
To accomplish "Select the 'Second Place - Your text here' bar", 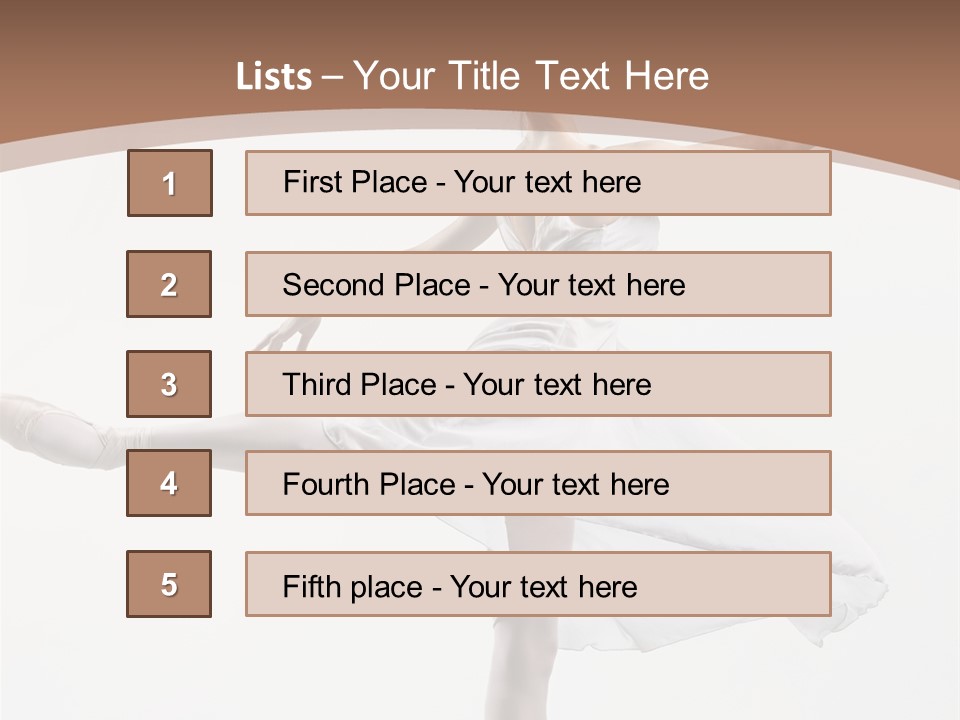I will coord(538,284).
